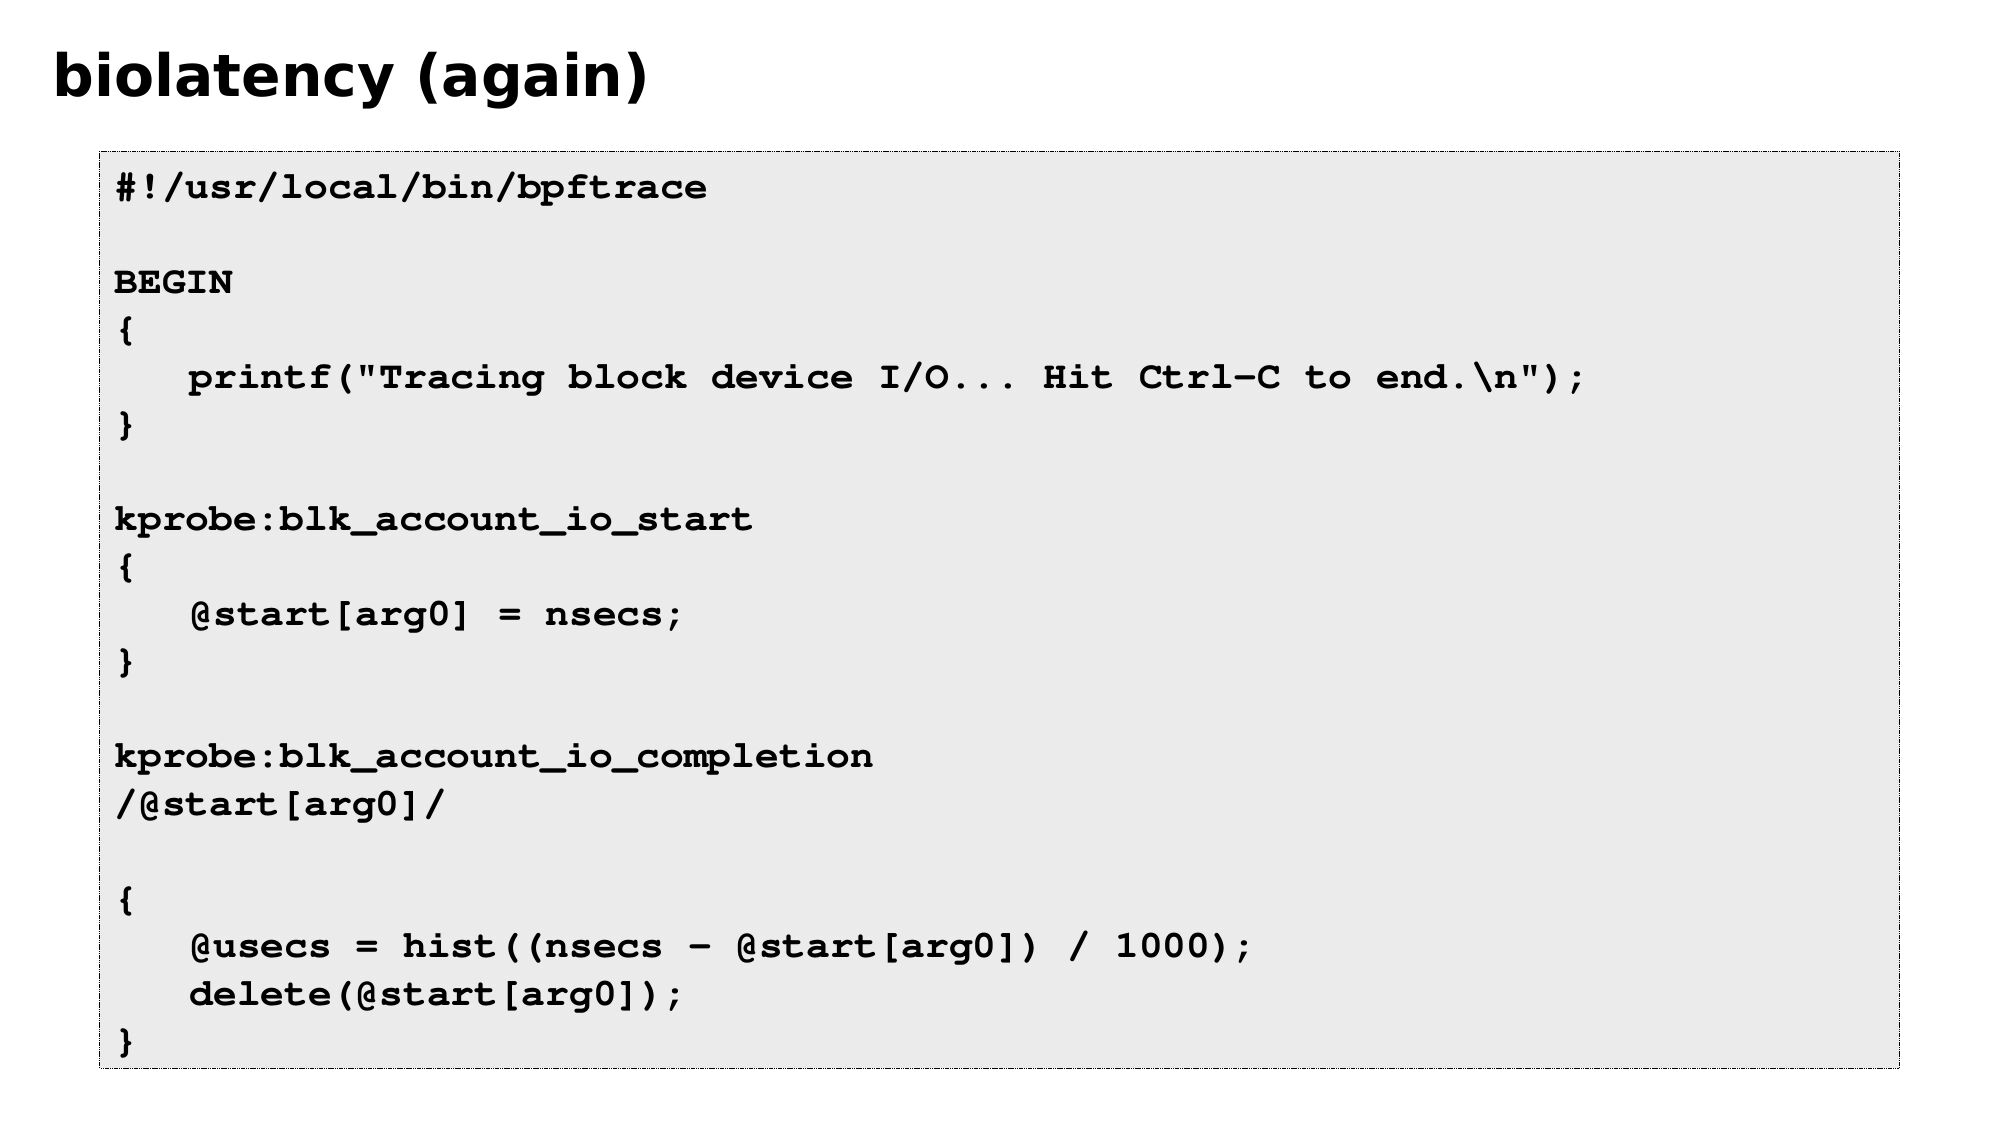Click the @usecs map variable
The height and width of the screenshot is (1125, 2000).
[x=259, y=947]
